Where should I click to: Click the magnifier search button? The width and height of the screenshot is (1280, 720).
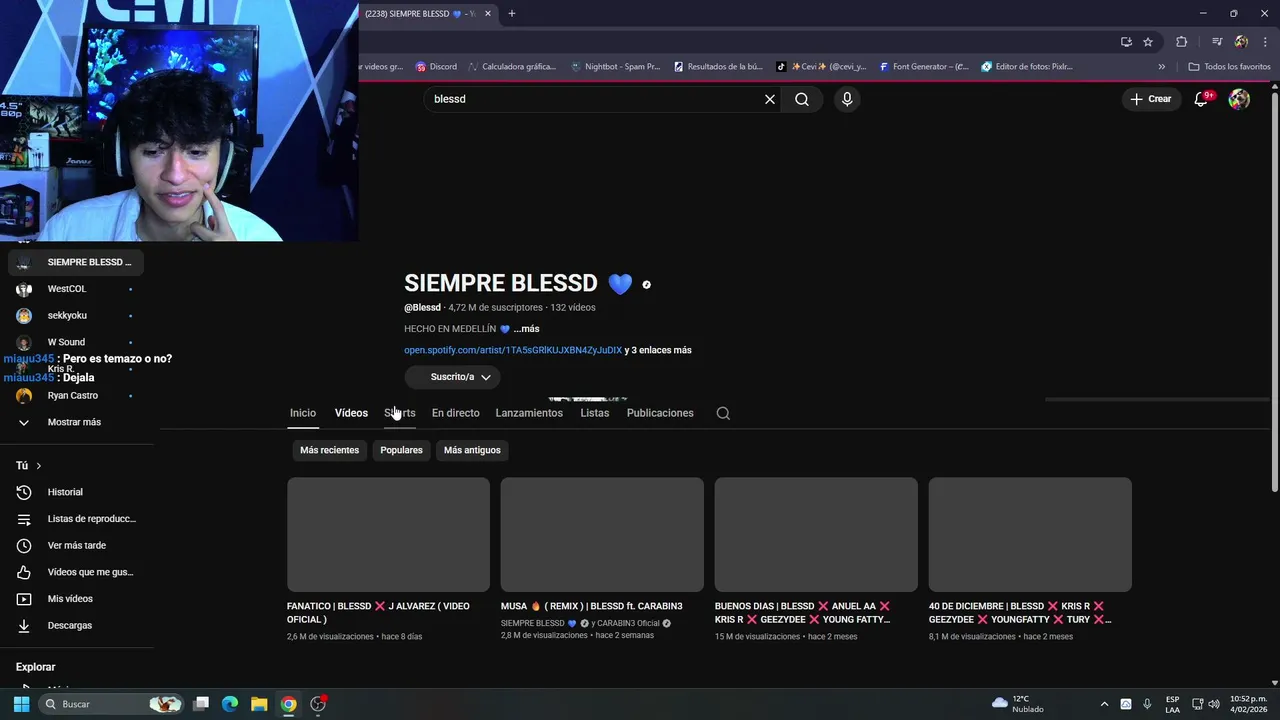pyautogui.click(x=802, y=99)
